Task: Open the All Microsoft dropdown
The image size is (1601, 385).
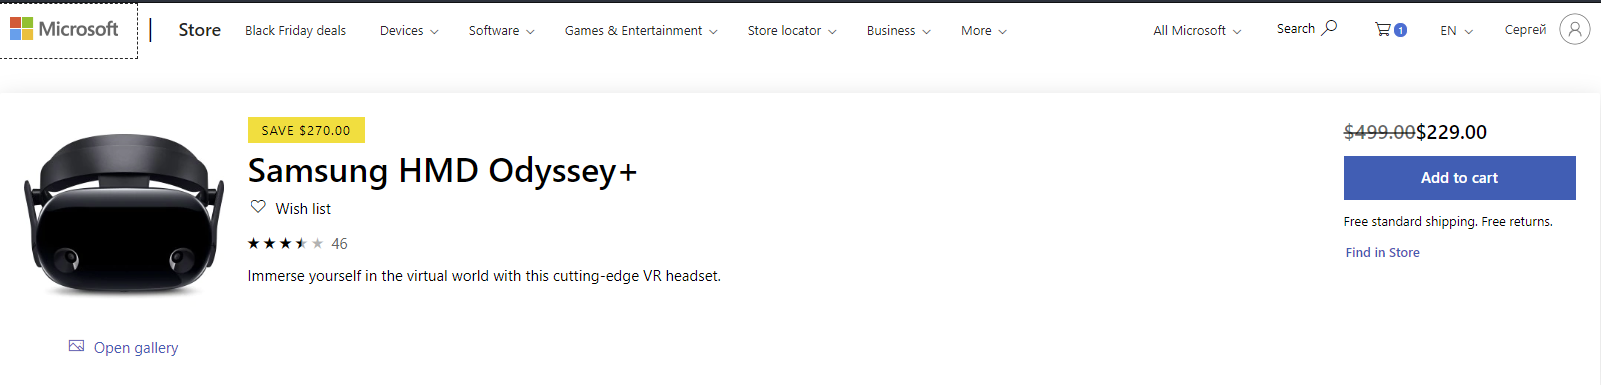Action: point(1197,31)
